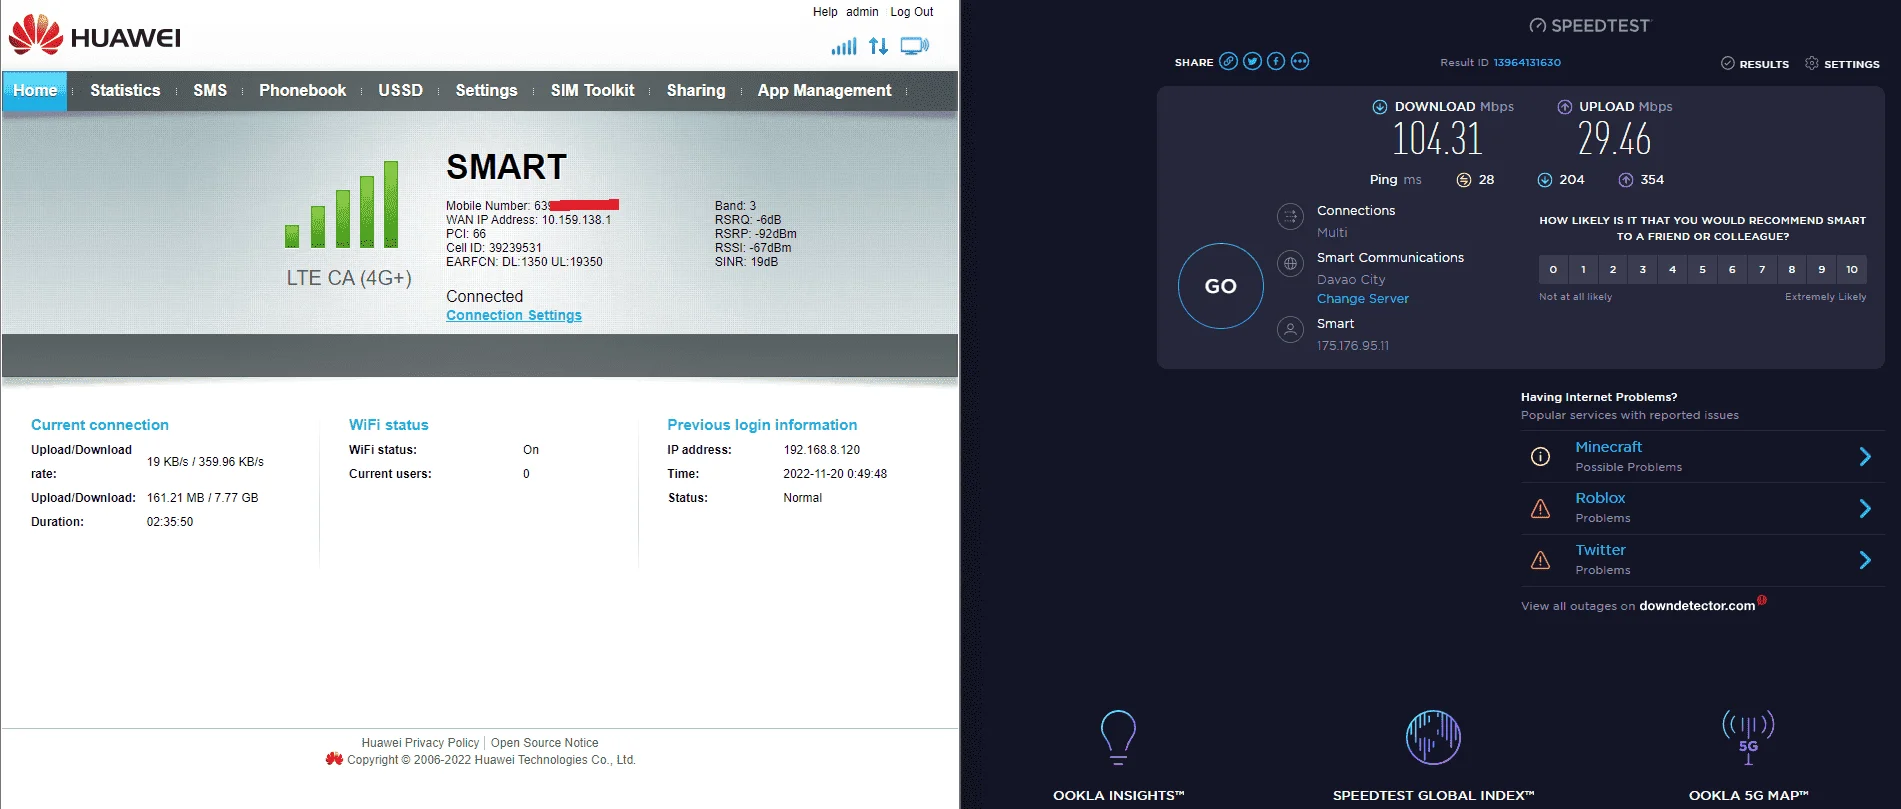The image size is (1901, 809).
Task: Click the user icon beside Smart ISP
Action: [x=1291, y=329]
